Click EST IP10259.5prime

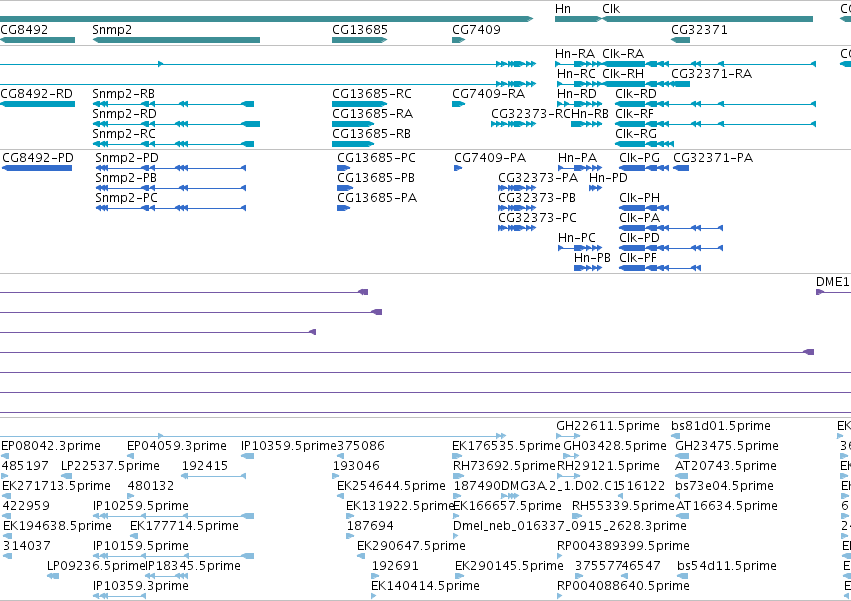tap(141, 506)
